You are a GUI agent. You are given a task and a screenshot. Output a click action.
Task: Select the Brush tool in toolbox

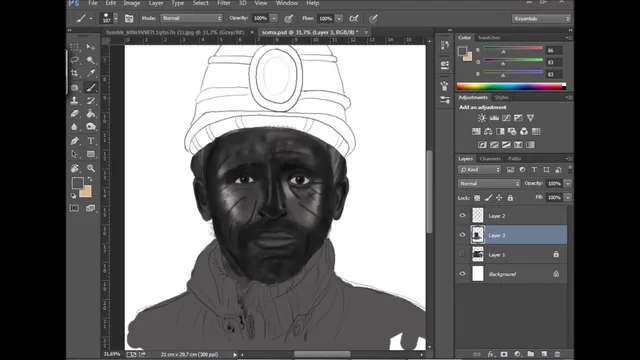point(91,87)
